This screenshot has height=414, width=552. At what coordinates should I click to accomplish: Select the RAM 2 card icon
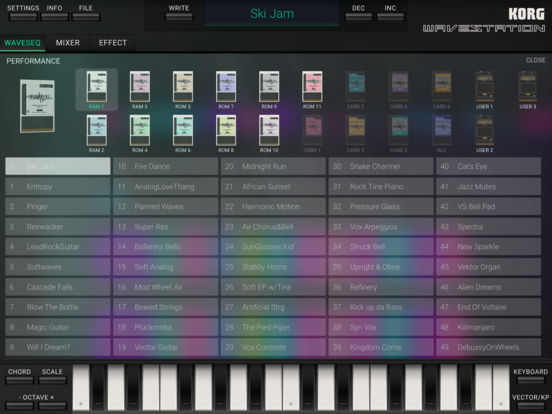click(x=97, y=130)
